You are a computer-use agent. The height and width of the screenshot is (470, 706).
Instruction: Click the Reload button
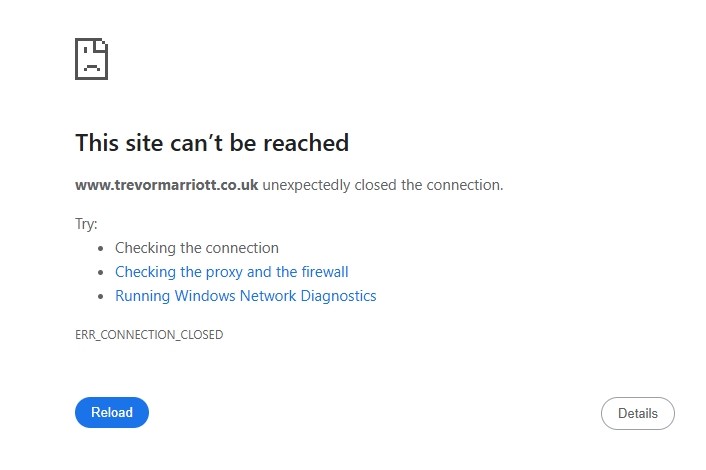coord(112,412)
